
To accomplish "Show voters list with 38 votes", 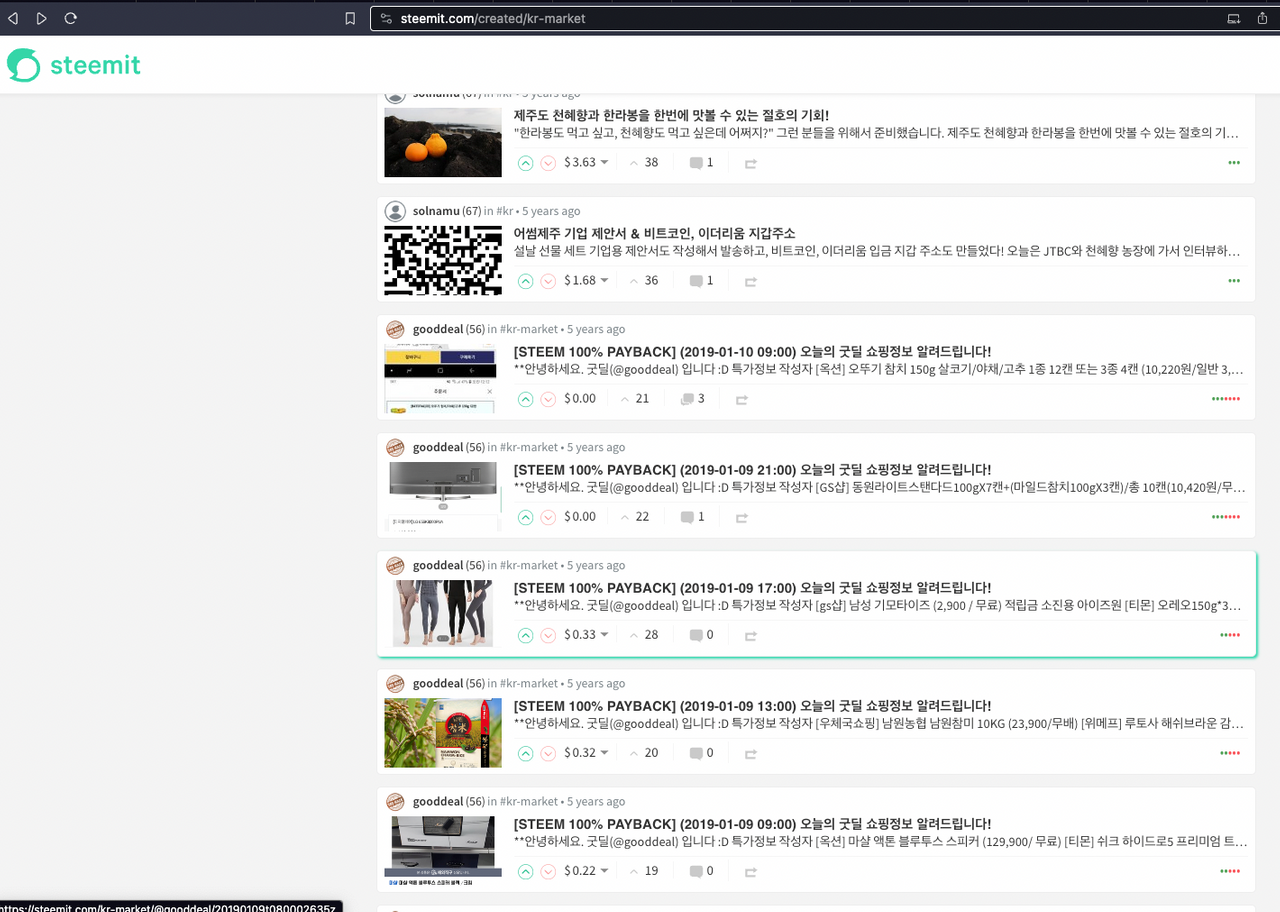I will [644, 162].
